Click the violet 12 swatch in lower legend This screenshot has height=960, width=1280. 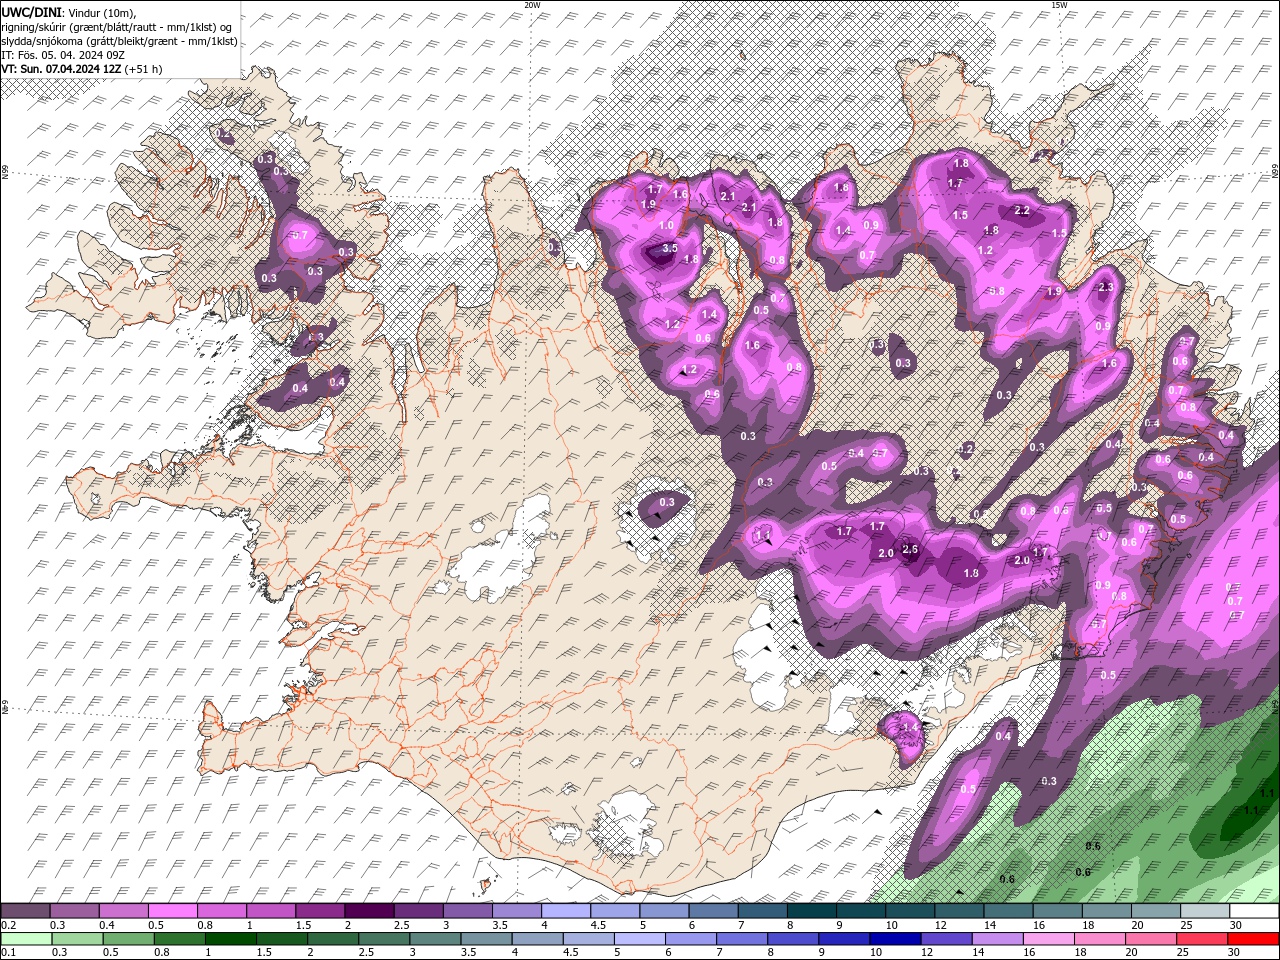[x=947, y=939]
